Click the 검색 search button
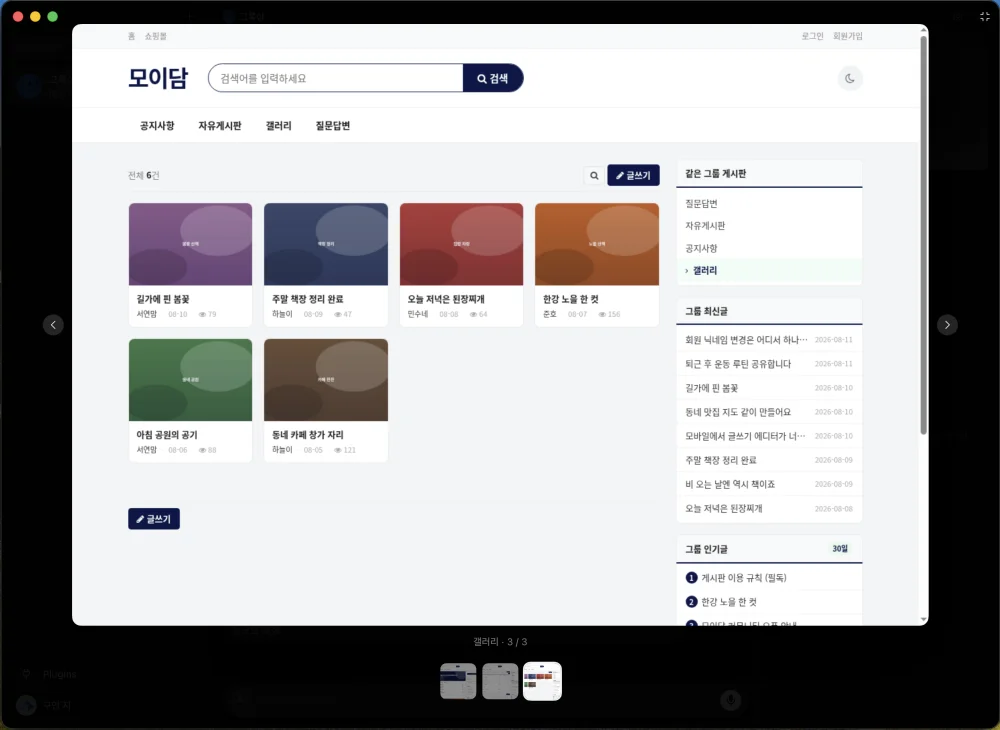The image size is (1000, 730). pyautogui.click(x=493, y=78)
